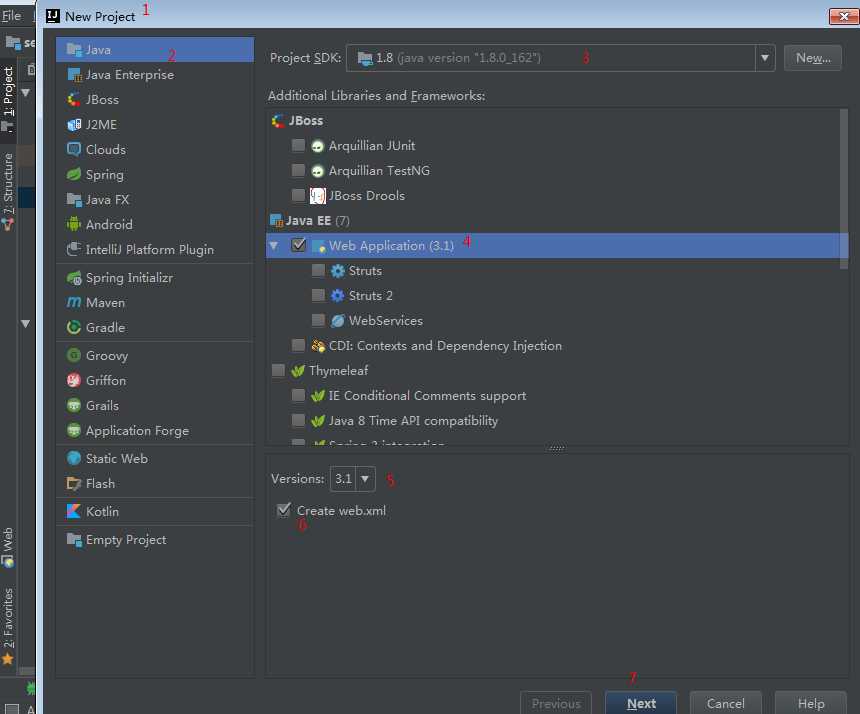Choose the Android project type
This screenshot has height=714, width=860.
(x=155, y=224)
